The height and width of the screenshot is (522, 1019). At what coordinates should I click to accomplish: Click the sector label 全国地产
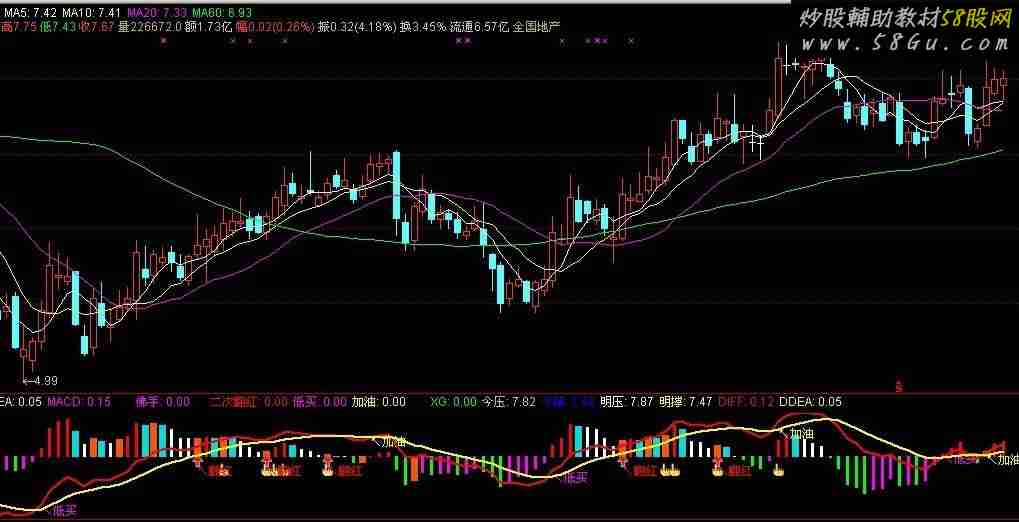coord(537,26)
